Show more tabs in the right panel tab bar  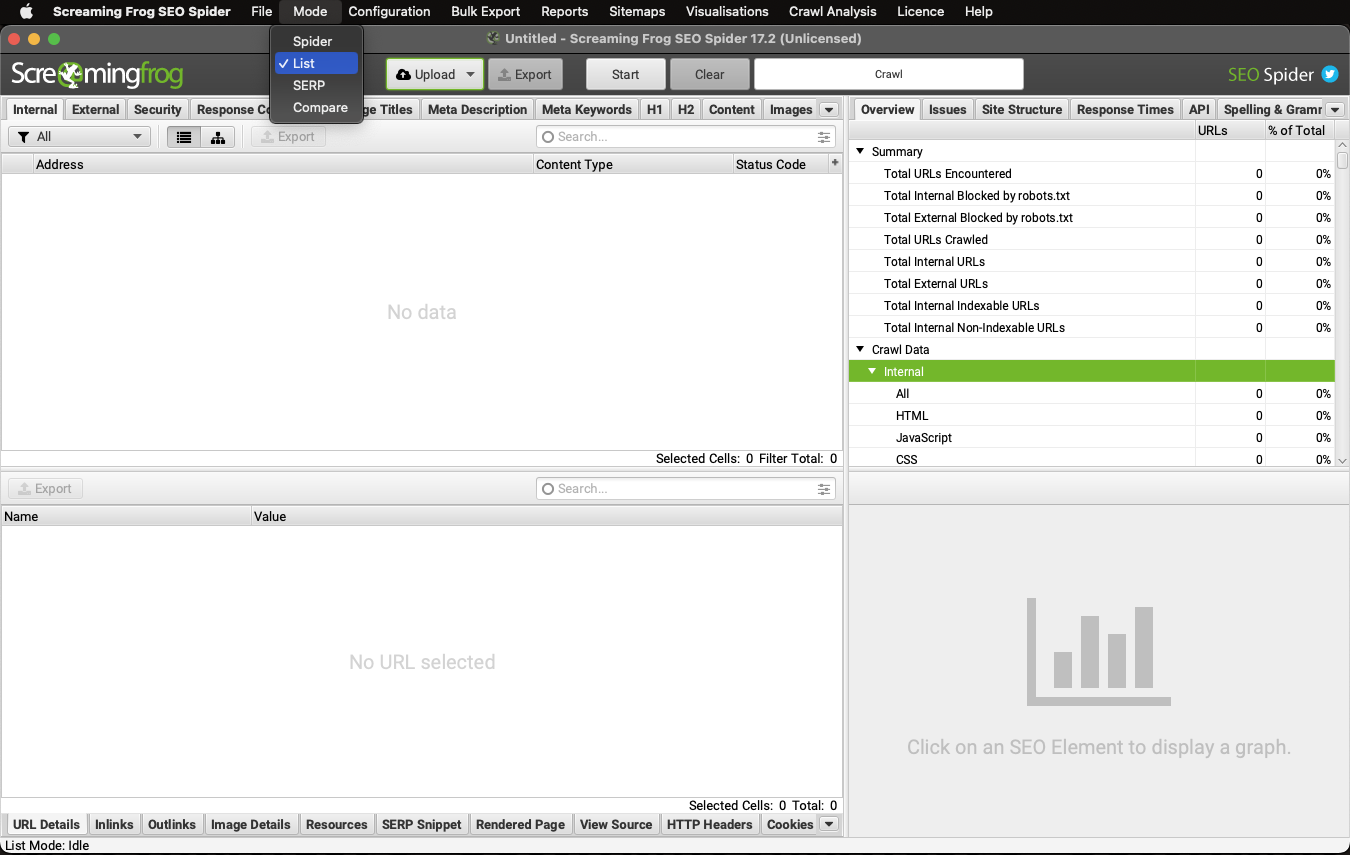[x=1334, y=110]
